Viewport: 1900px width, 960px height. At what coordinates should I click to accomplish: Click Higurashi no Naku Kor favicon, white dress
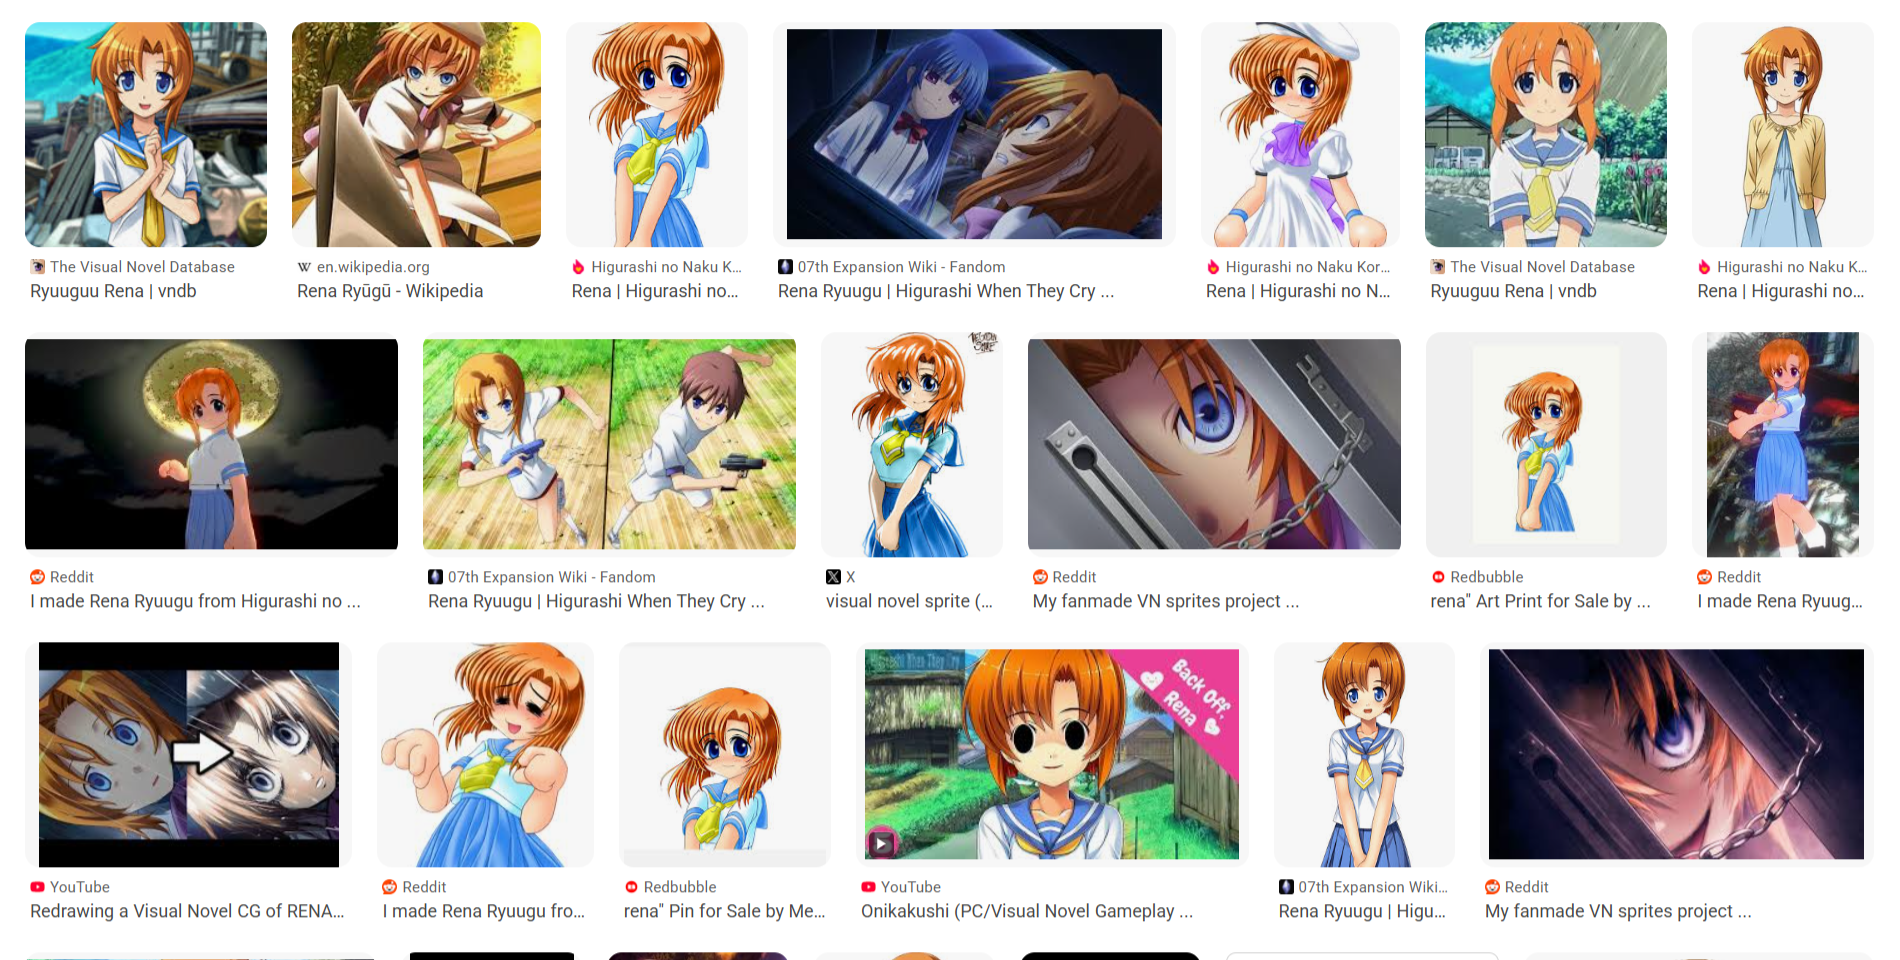1213,267
